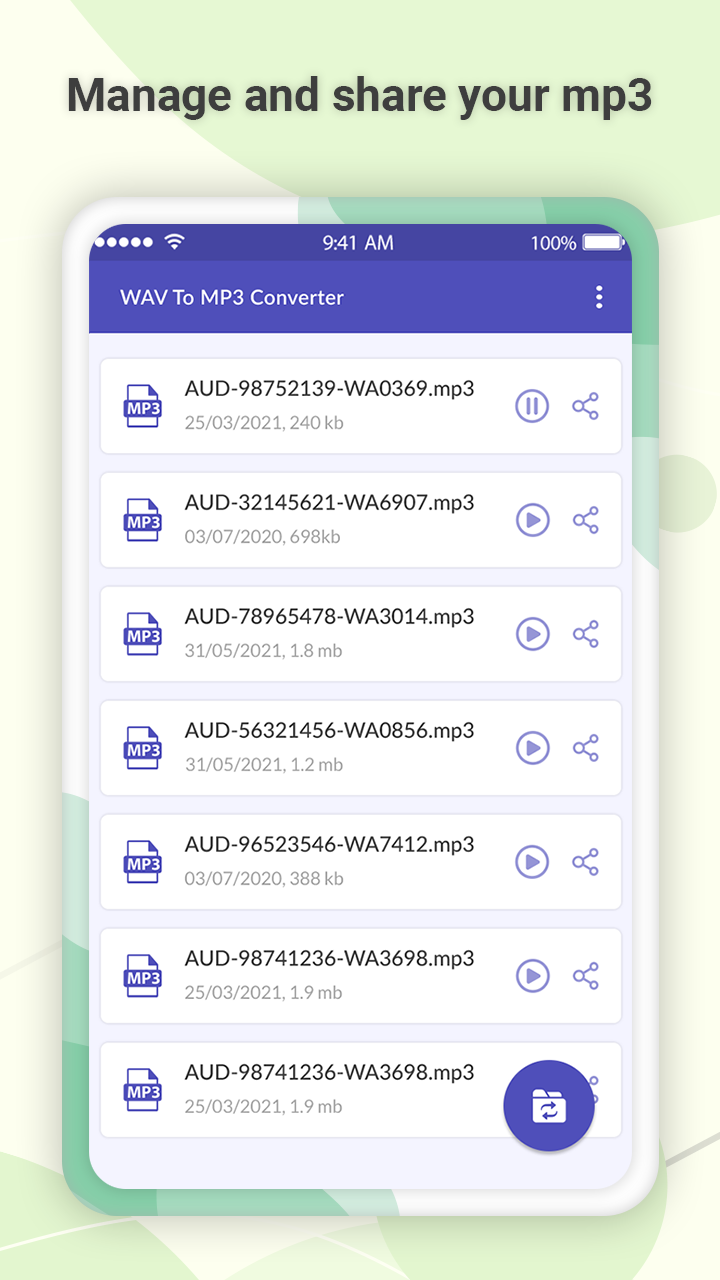
Task: Click MP3 file icon for AUD-56321456-WA0856
Action: (143, 748)
